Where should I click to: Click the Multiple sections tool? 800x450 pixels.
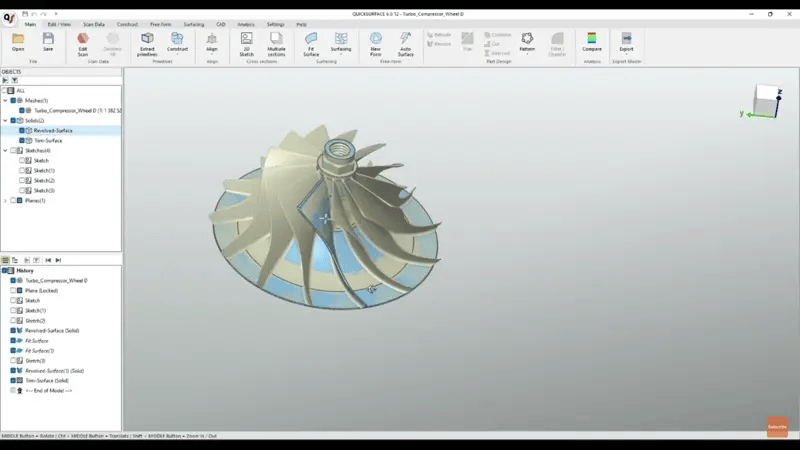click(276, 42)
